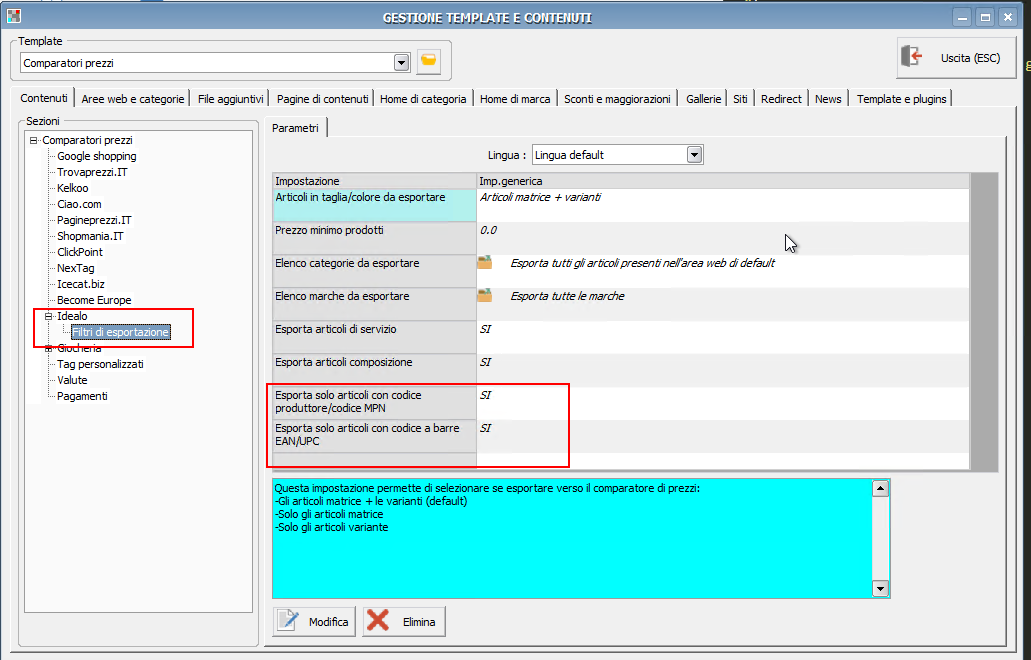1031x660 pixels.
Task: Open the Home di marca tab
Action: point(515,99)
